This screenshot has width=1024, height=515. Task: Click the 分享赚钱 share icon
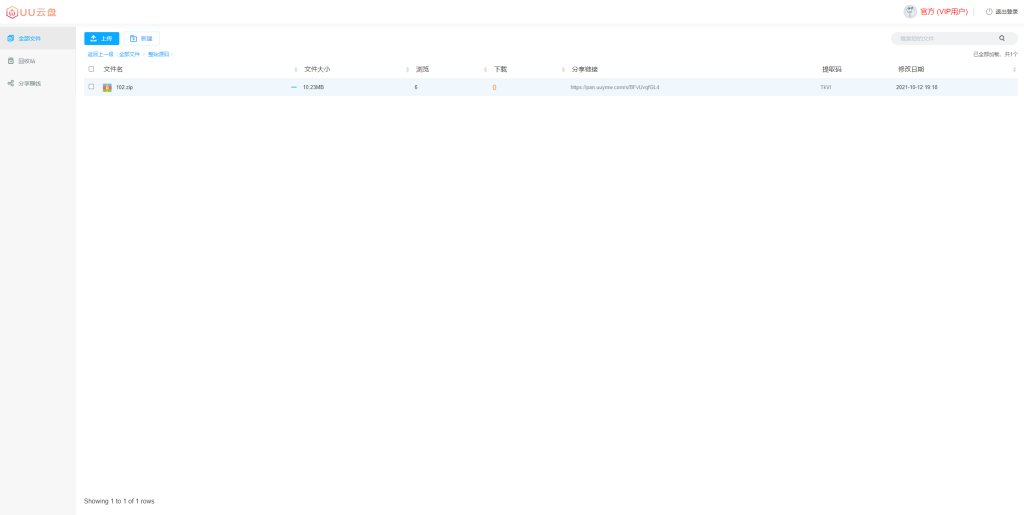10,84
